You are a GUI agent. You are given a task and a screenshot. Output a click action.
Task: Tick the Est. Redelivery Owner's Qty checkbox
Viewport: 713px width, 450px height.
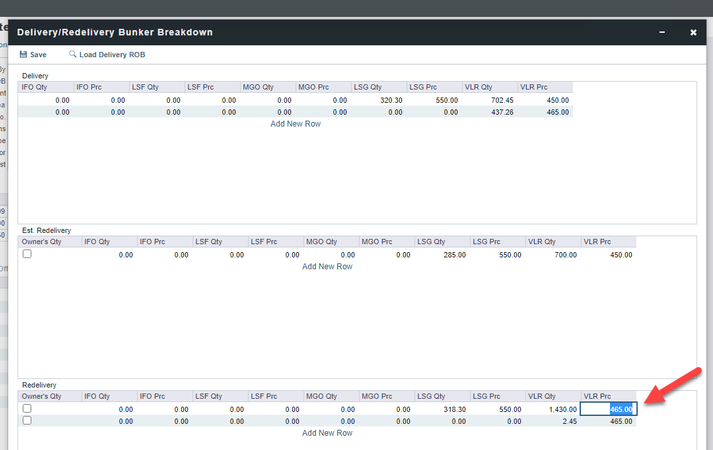pyautogui.click(x=28, y=254)
